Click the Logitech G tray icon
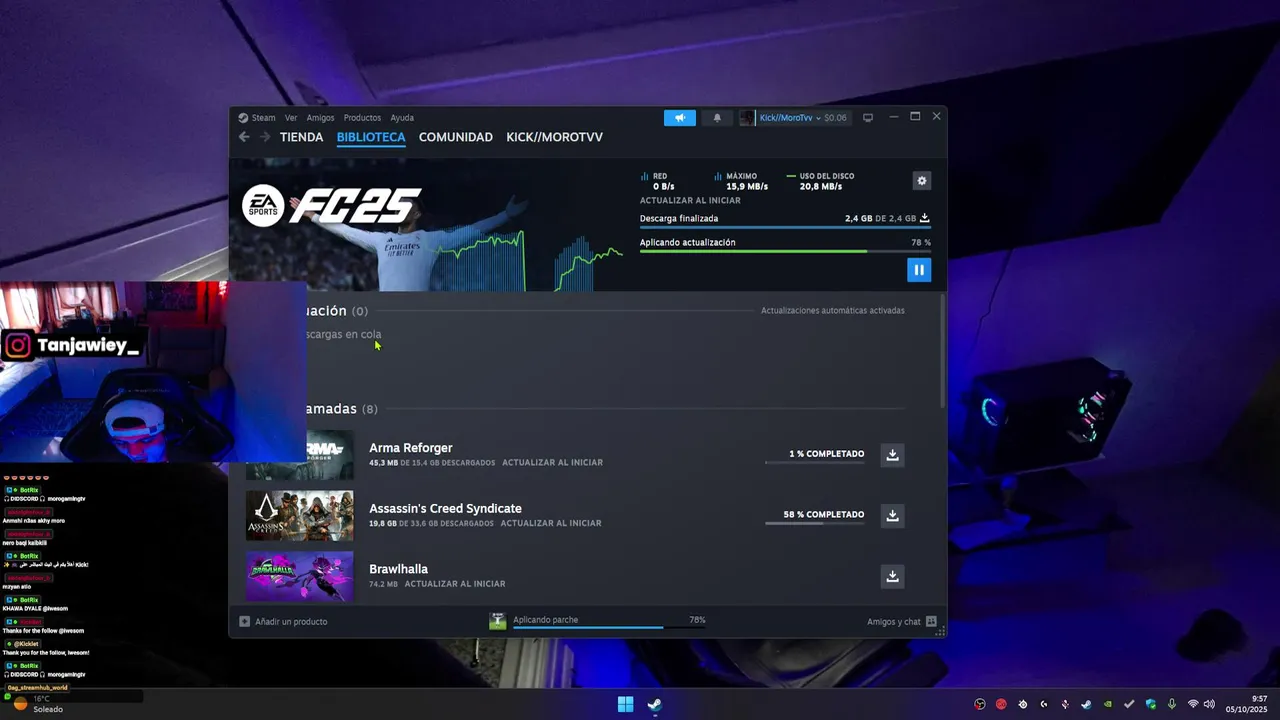The width and height of the screenshot is (1280, 720). click(x=1044, y=704)
